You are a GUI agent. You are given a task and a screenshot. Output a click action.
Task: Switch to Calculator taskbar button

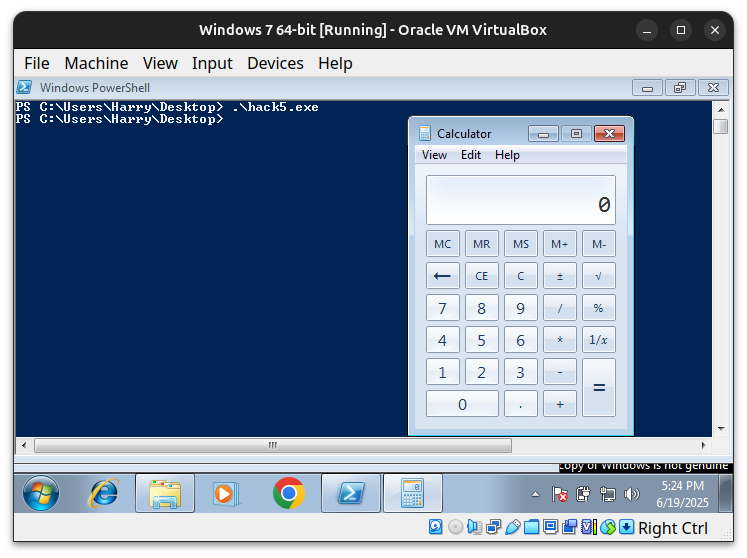click(413, 493)
